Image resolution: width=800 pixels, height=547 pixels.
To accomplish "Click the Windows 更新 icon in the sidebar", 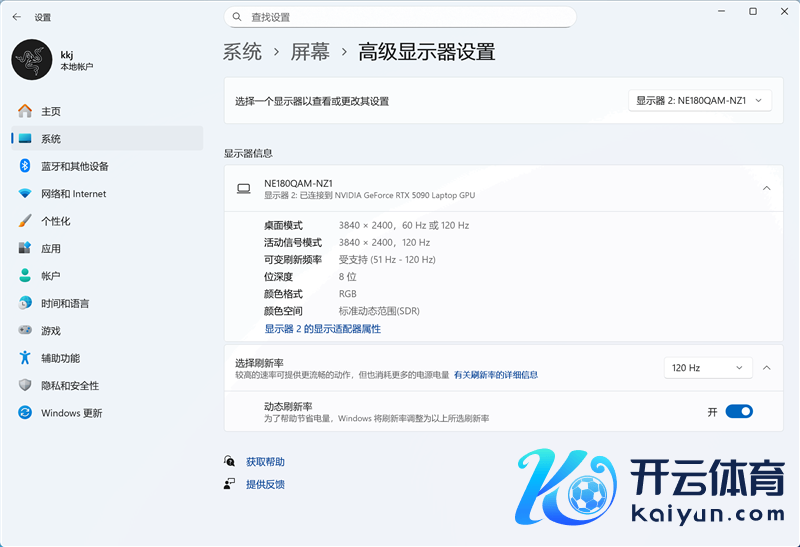I will (25, 413).
